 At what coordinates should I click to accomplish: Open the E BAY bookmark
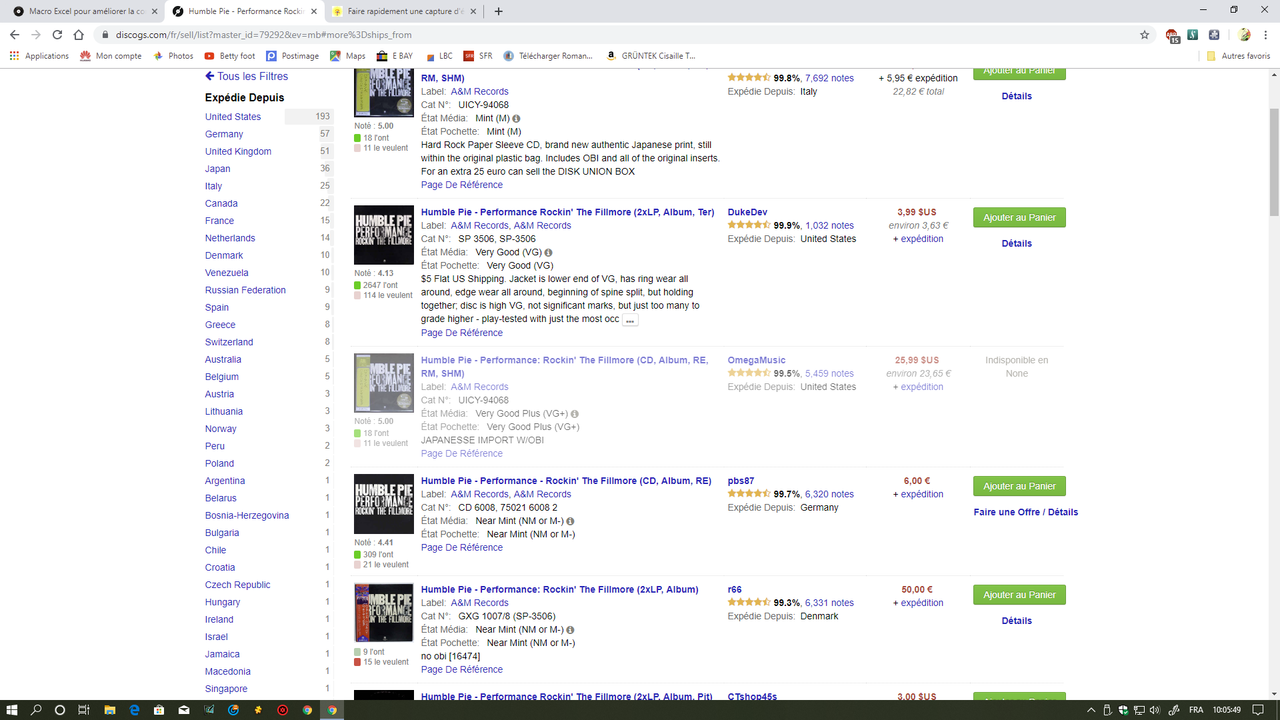coord(394,56)
